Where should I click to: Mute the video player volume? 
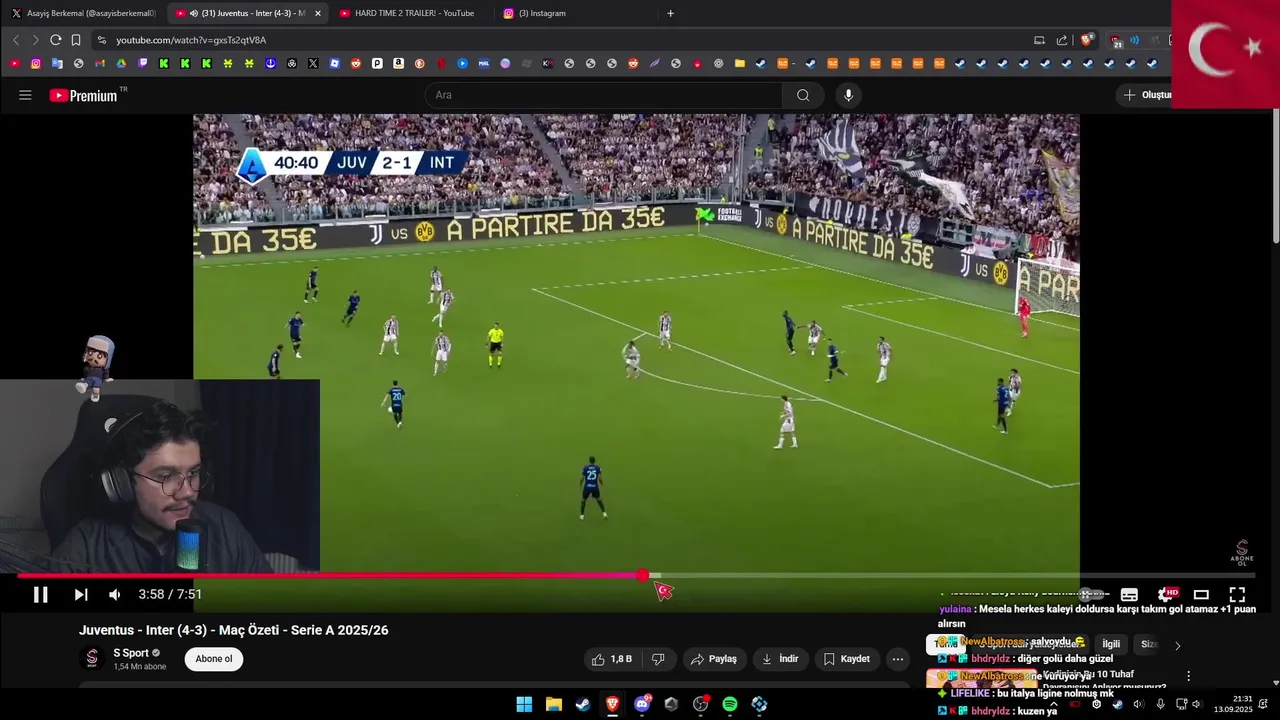coord(115,594)
